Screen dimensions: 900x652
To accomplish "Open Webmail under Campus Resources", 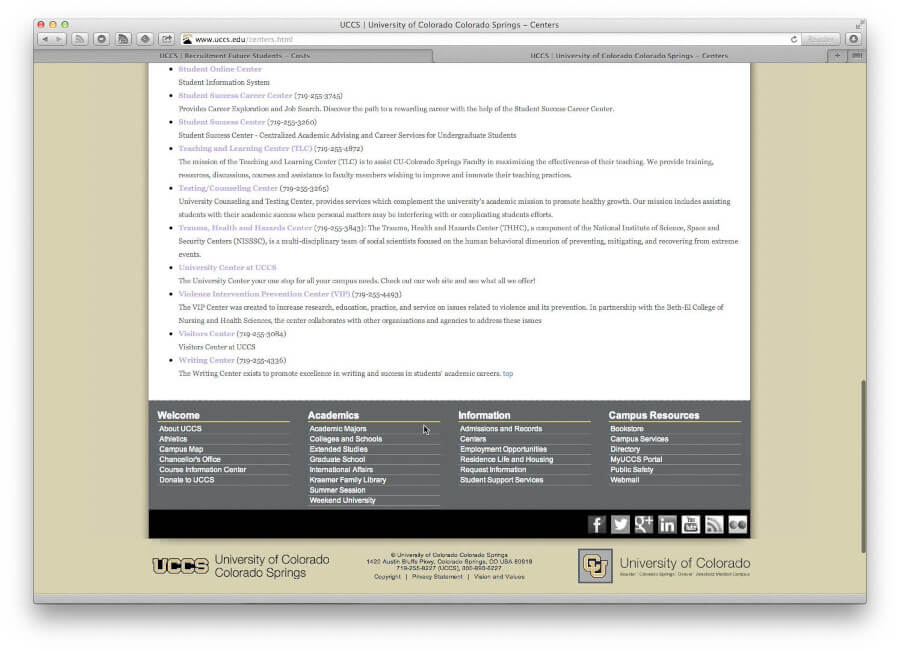I will point(624,480).
